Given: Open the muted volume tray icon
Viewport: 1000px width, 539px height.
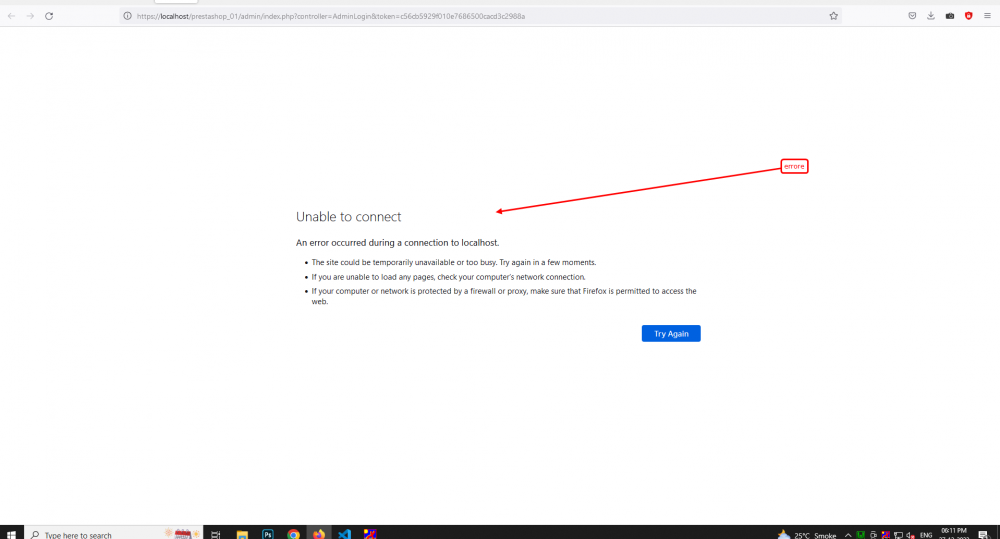Looking at the screenshot, I should (910, 535).
